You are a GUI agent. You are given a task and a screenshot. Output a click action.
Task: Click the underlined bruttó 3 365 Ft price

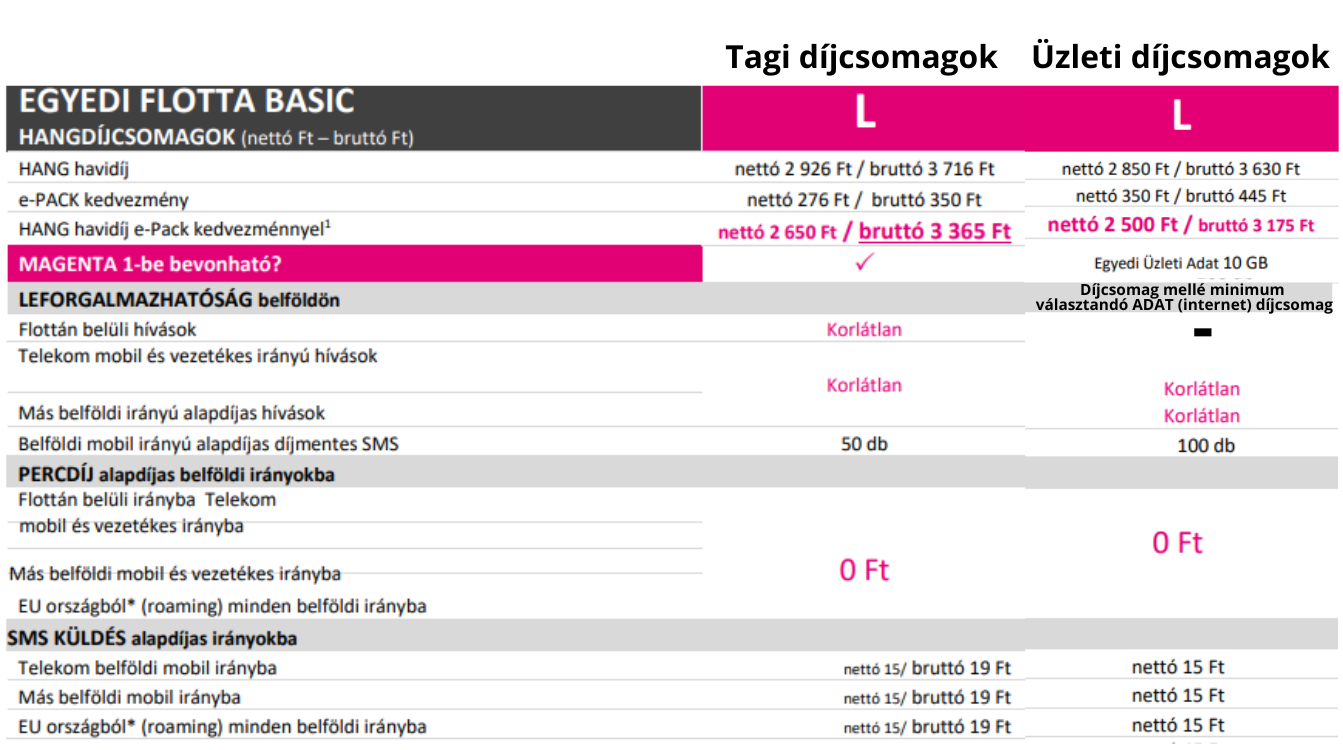pos(935,232)
